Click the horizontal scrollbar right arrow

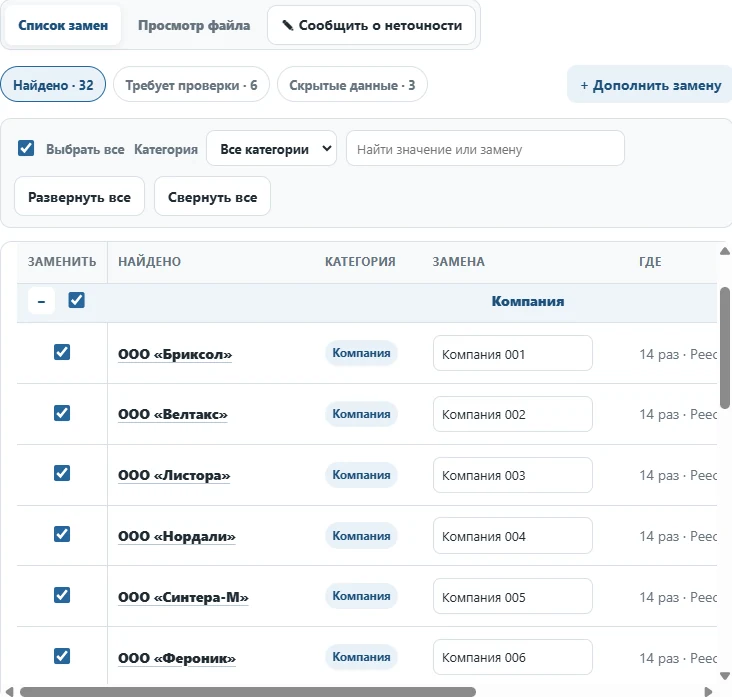708,691
